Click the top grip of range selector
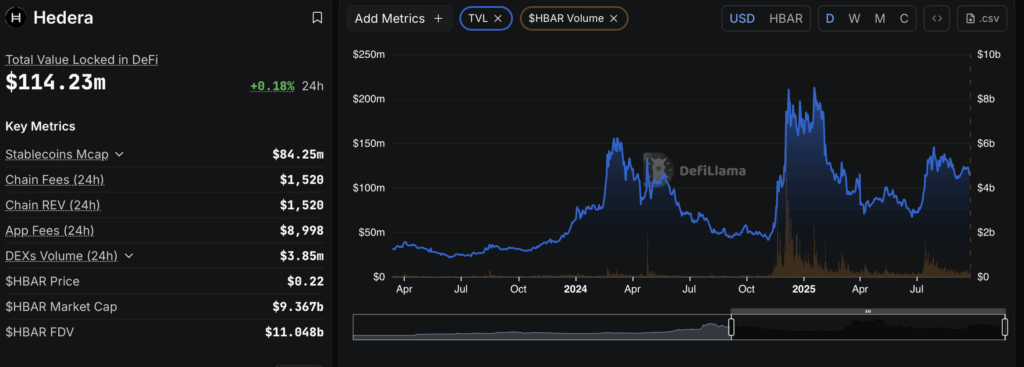This screenshot has height=367, width=1024. 868,311
